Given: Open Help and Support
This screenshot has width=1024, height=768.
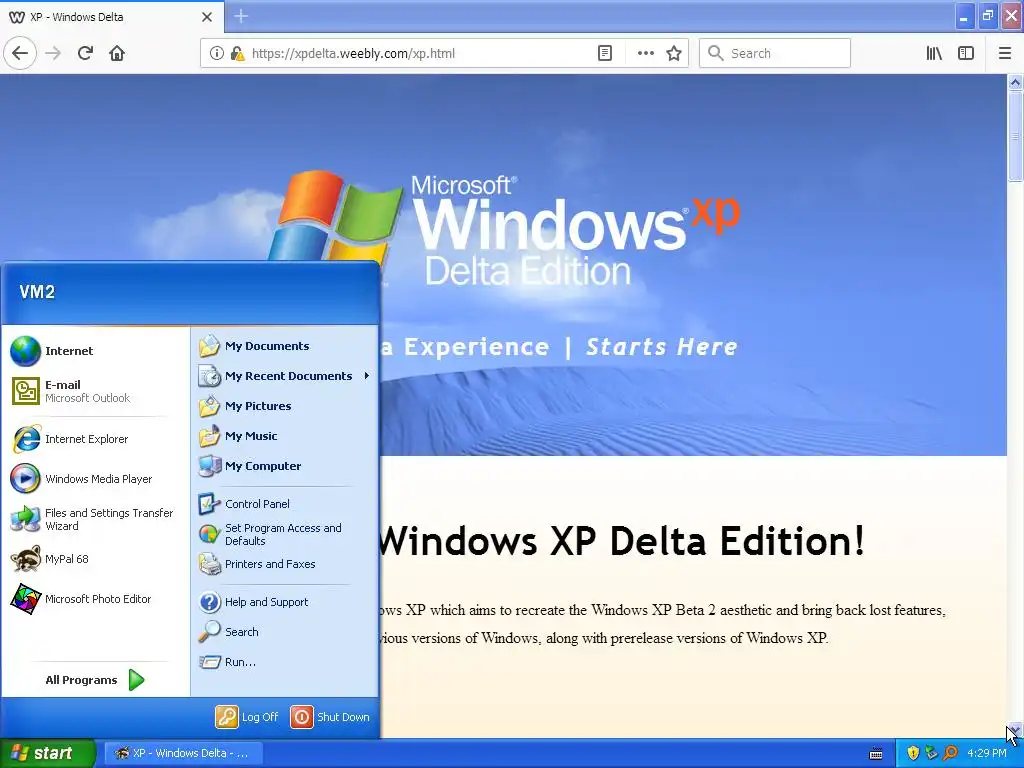Looking at the screenshot, I should 285,602.
